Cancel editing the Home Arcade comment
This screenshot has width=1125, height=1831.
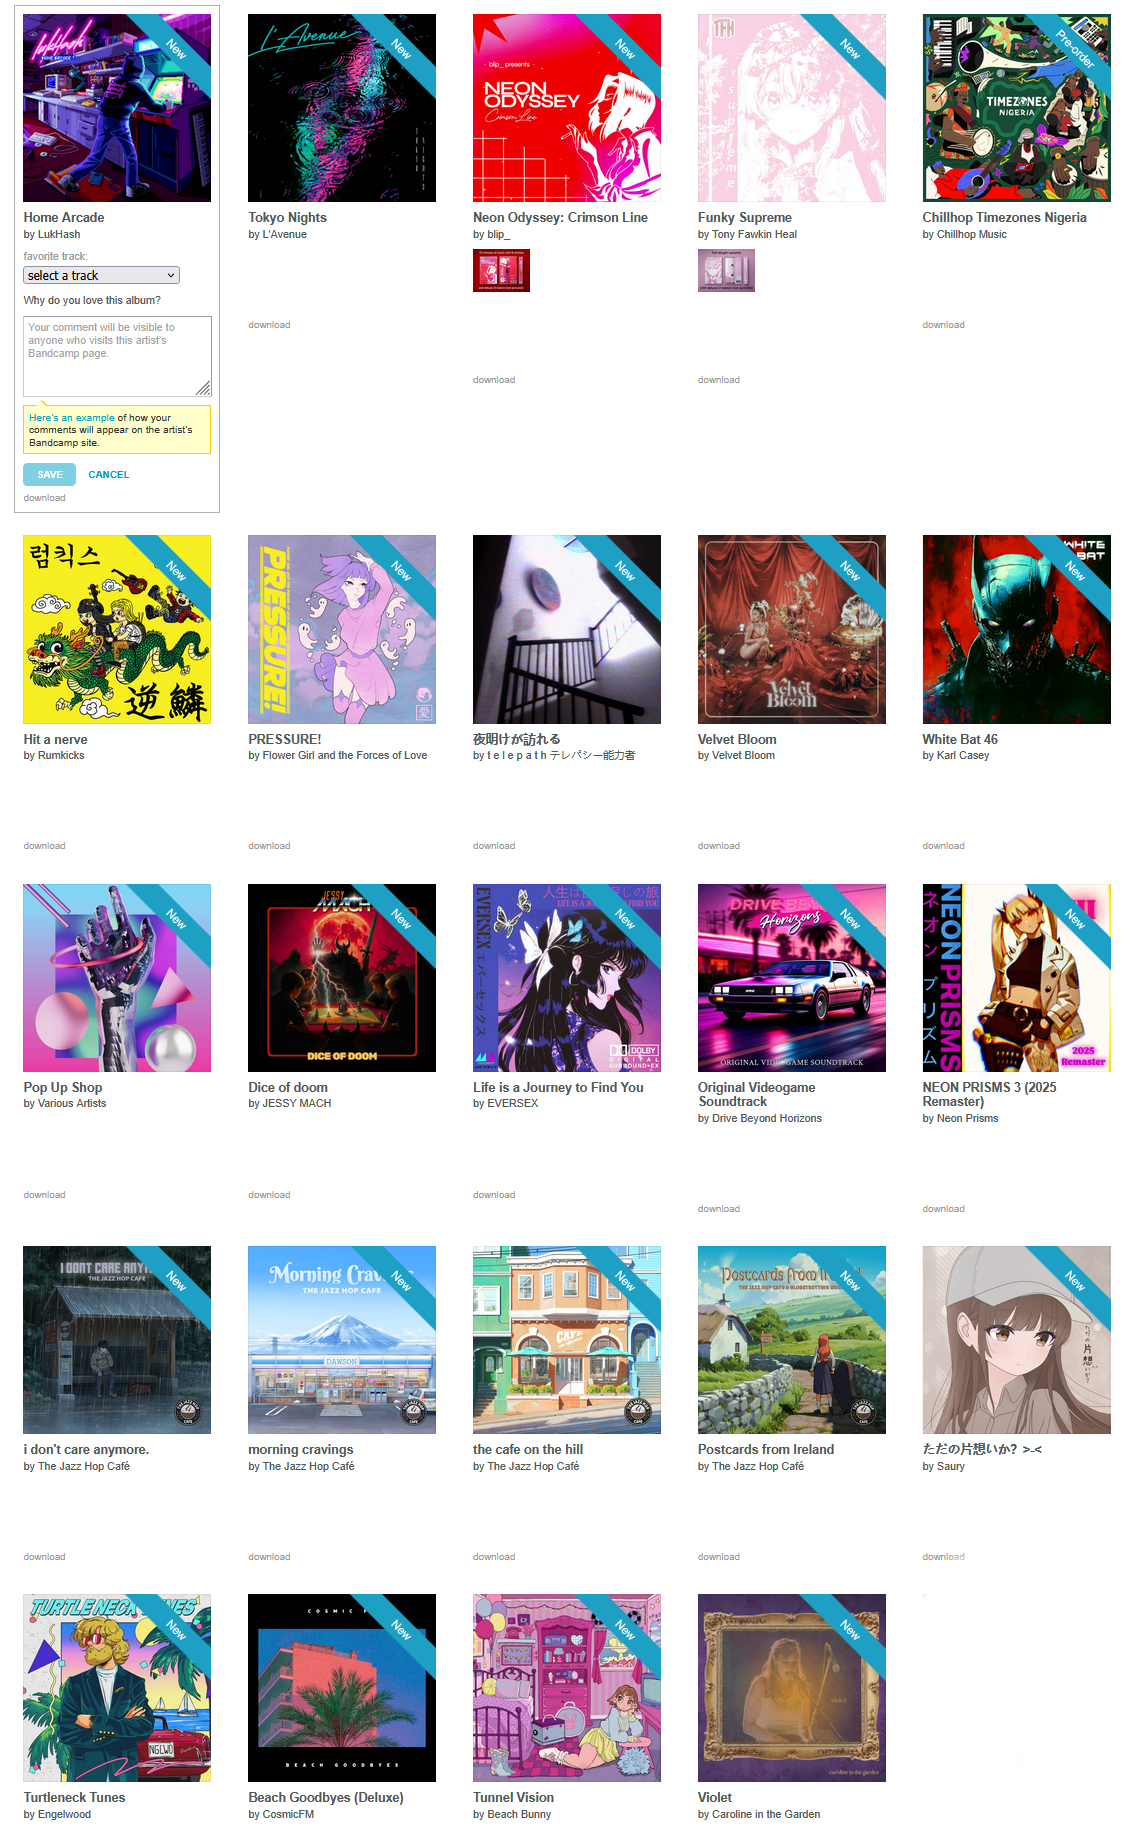[x=109, y=475]
